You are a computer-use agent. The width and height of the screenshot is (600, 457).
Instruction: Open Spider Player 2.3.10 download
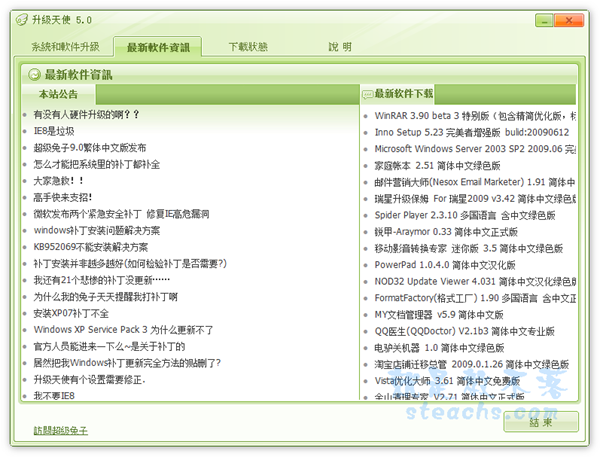click(465, 215)
